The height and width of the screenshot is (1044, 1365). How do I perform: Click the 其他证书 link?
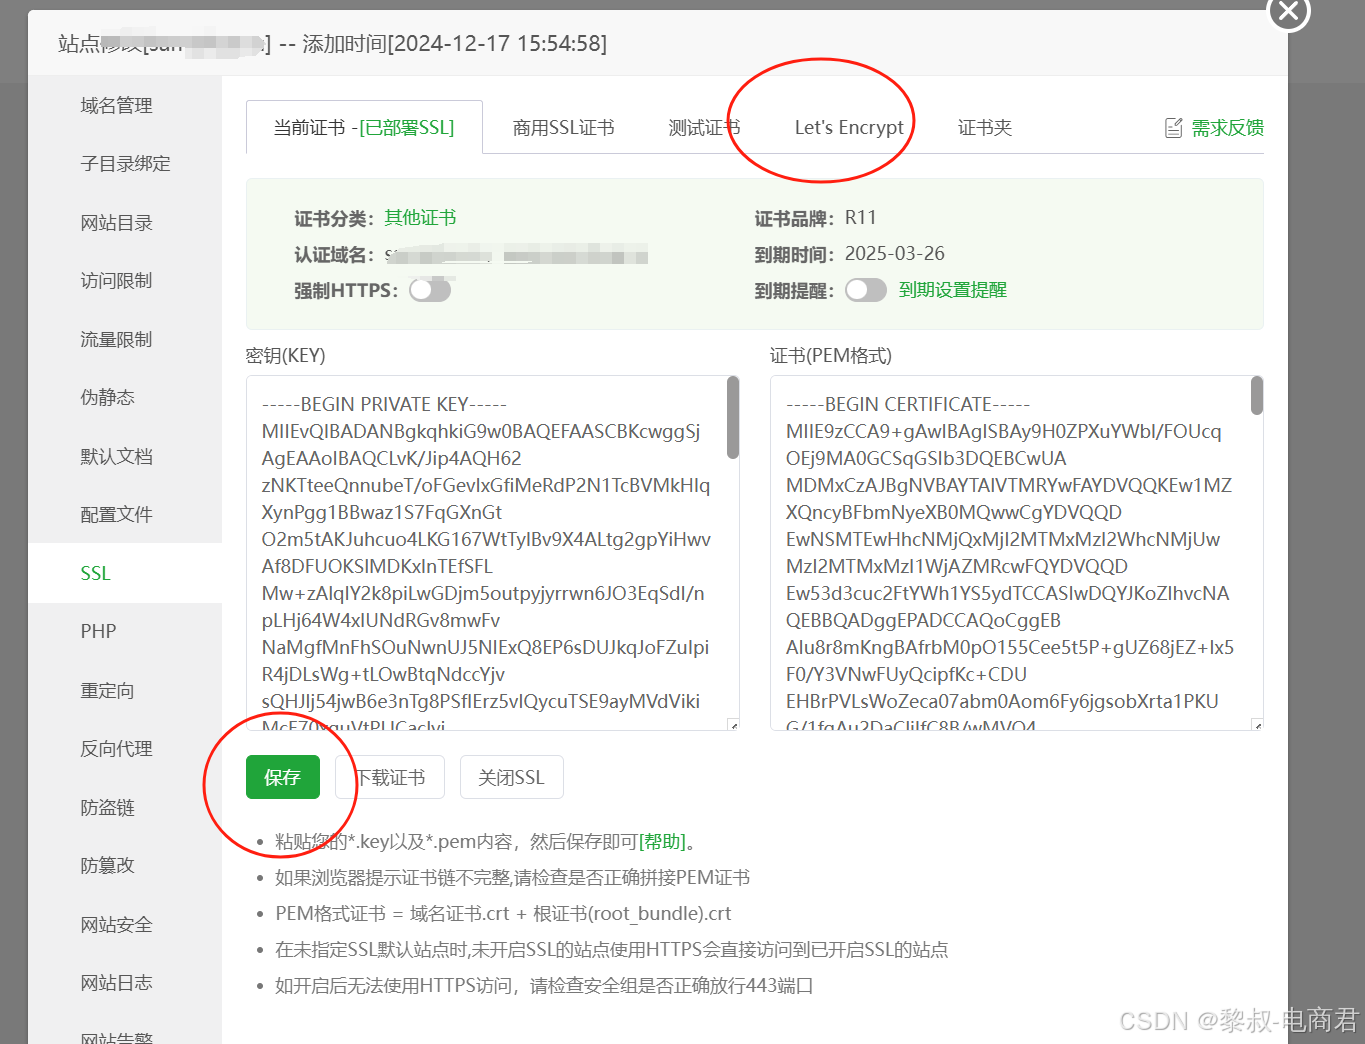(x=420, y=217)
